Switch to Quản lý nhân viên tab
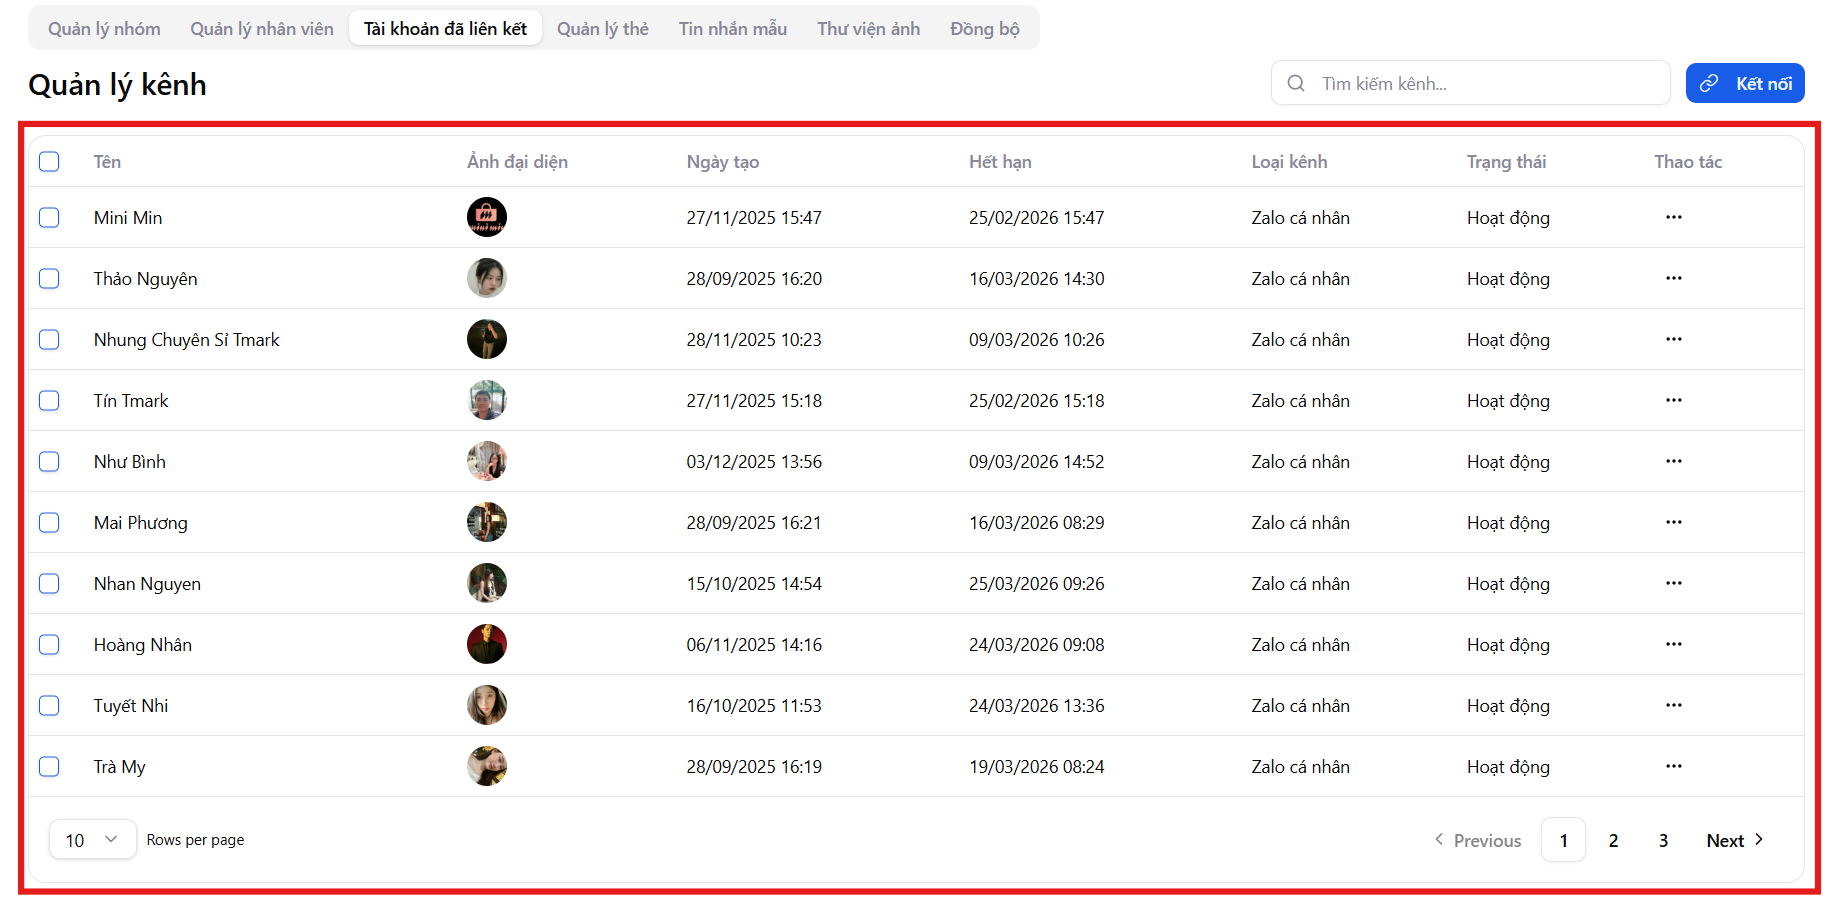Viewport: 1827px width, 900px height. tap(262, 29)
